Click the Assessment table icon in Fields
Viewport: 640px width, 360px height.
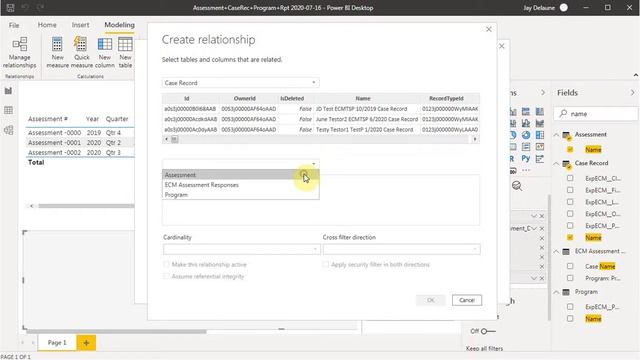(x=567, y=135)
